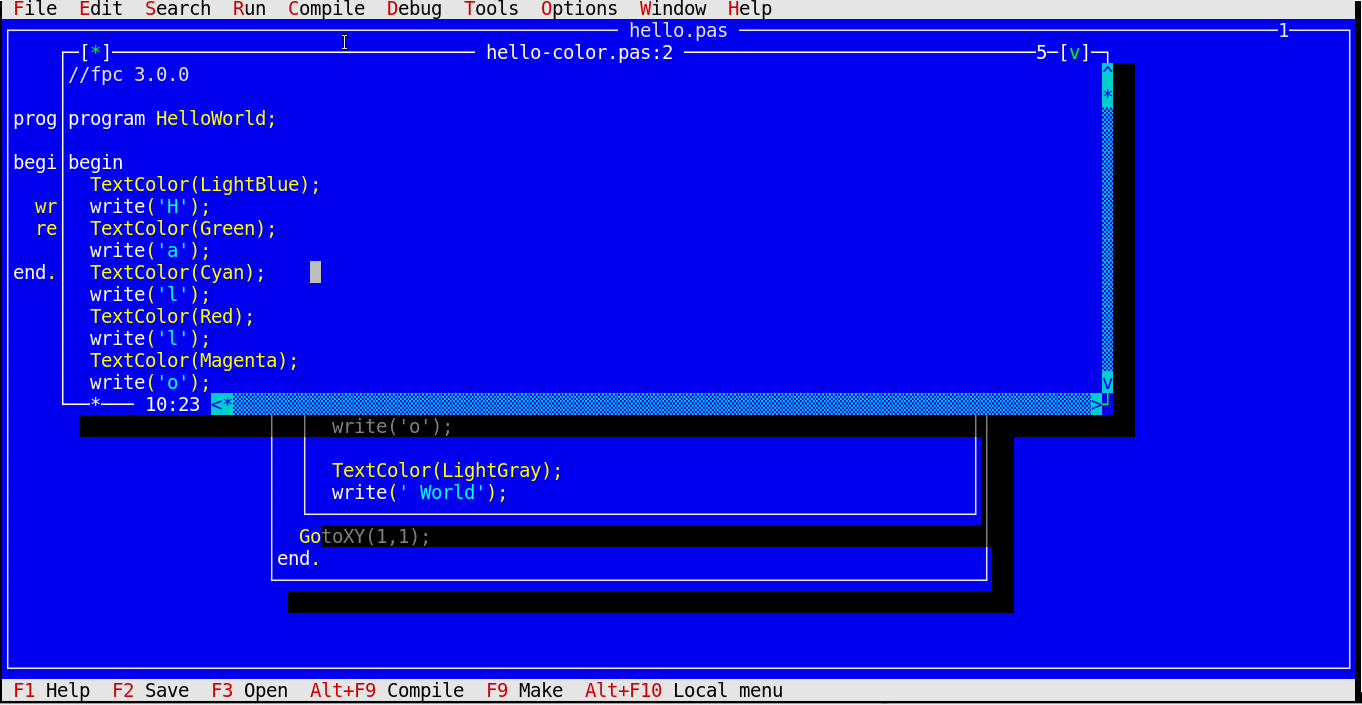Click horizontal scrollbar left arrow

click(x=216, y=404)
